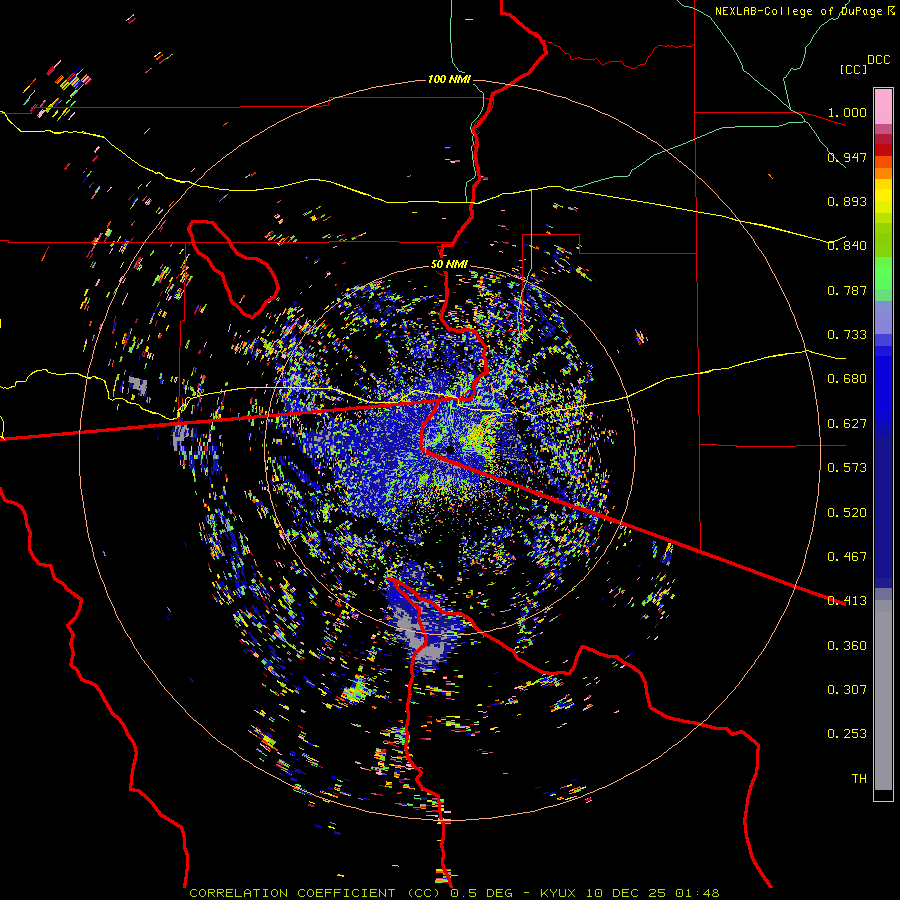Select the 0.787 scale value
This screenshot has height=900, width=900.
[847, 290]
